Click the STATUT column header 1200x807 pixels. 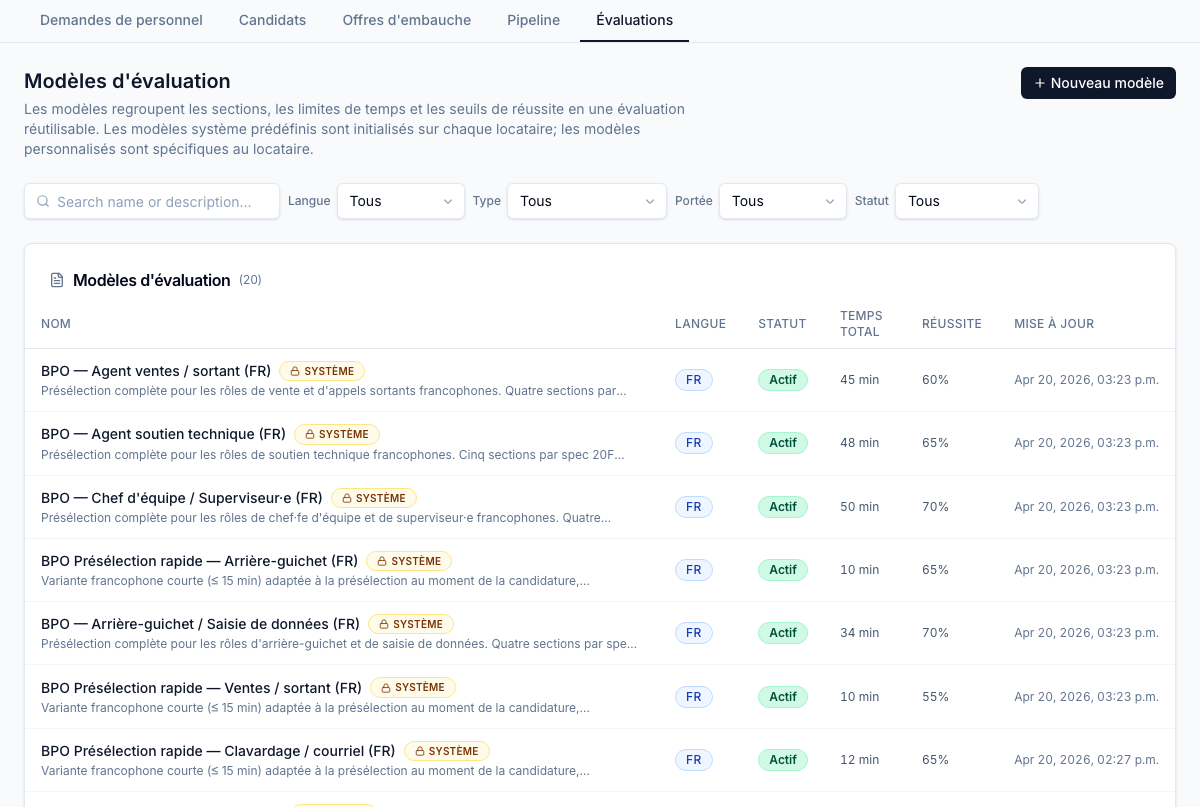[x=782, y=324]
